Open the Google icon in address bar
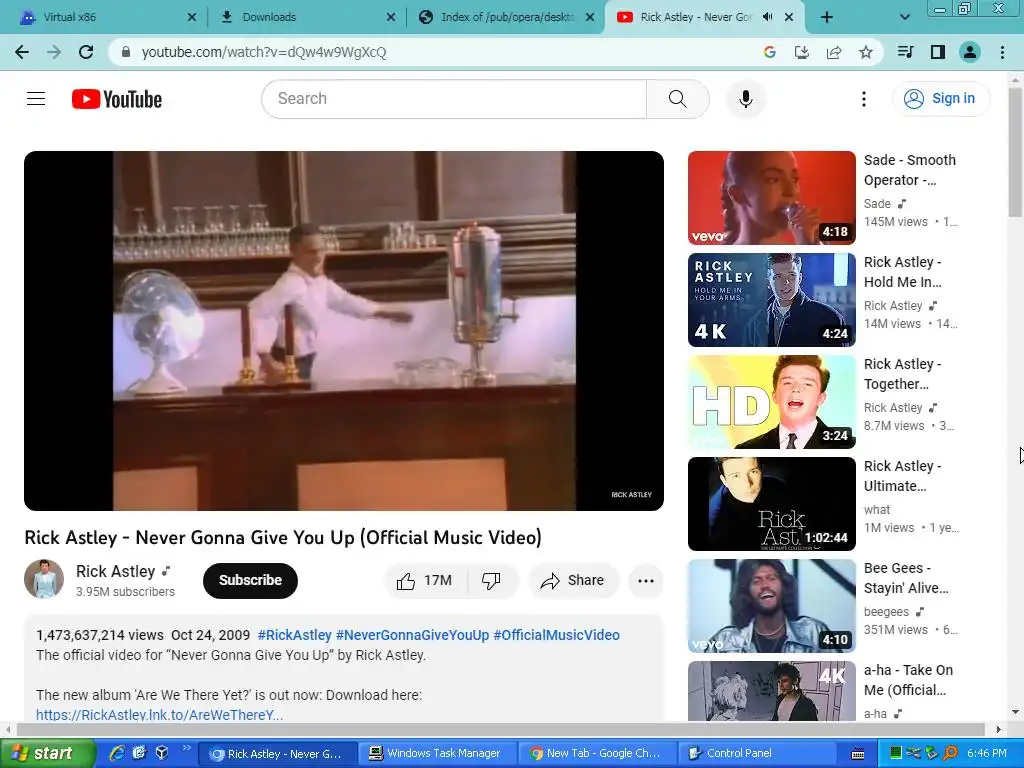1024x768 pixels. 769,52
